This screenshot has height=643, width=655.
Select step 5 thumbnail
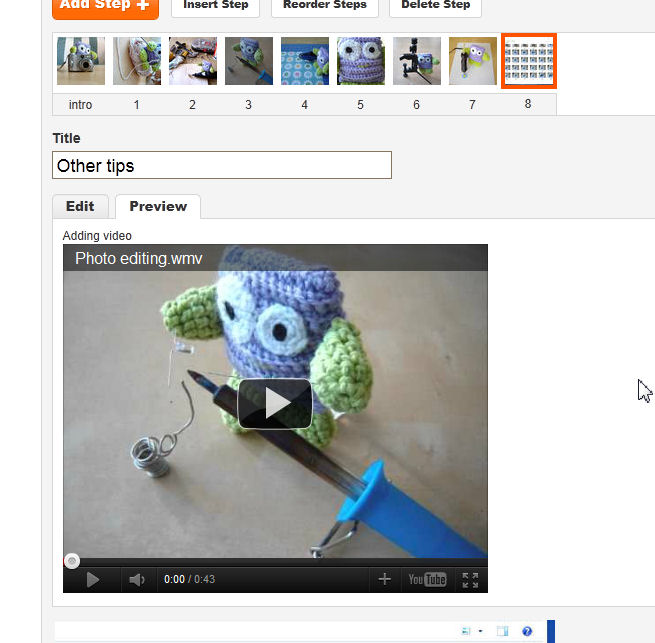point(361,61)
